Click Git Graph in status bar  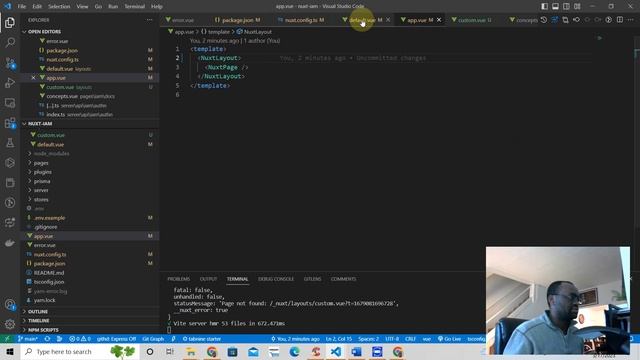[153, 339]
